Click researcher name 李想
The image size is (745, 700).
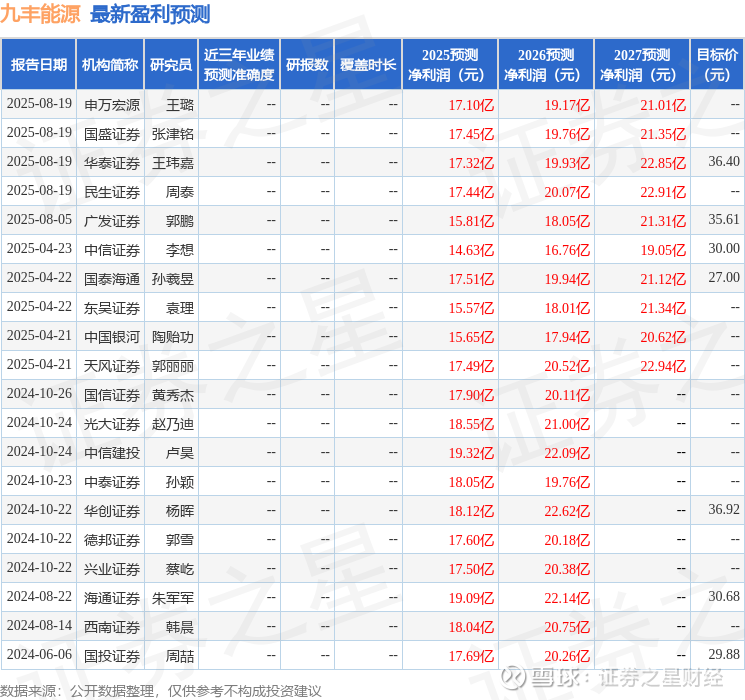180,250
